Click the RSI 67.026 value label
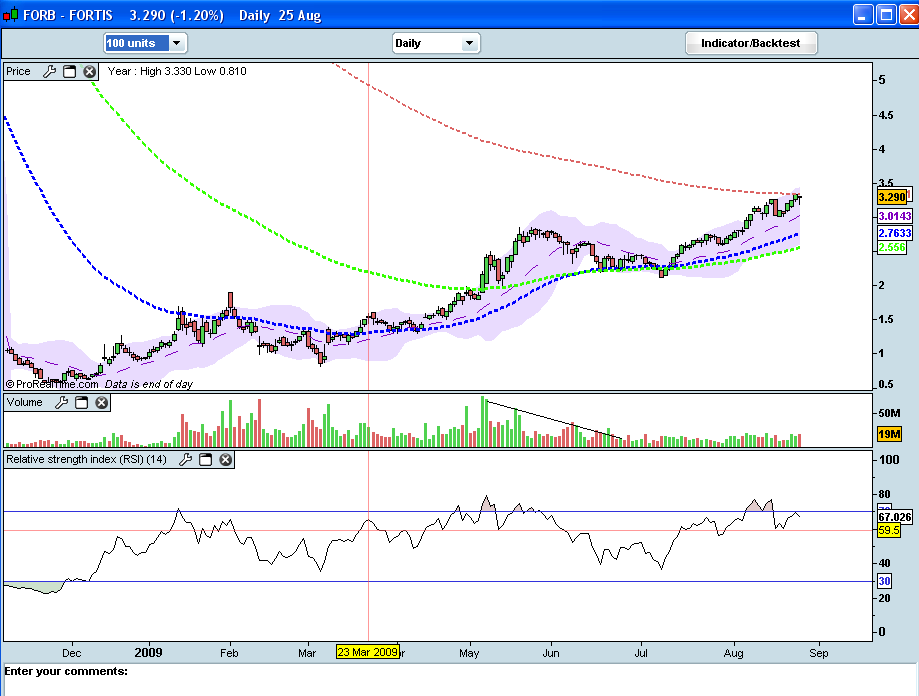 [x=894, y=517]
